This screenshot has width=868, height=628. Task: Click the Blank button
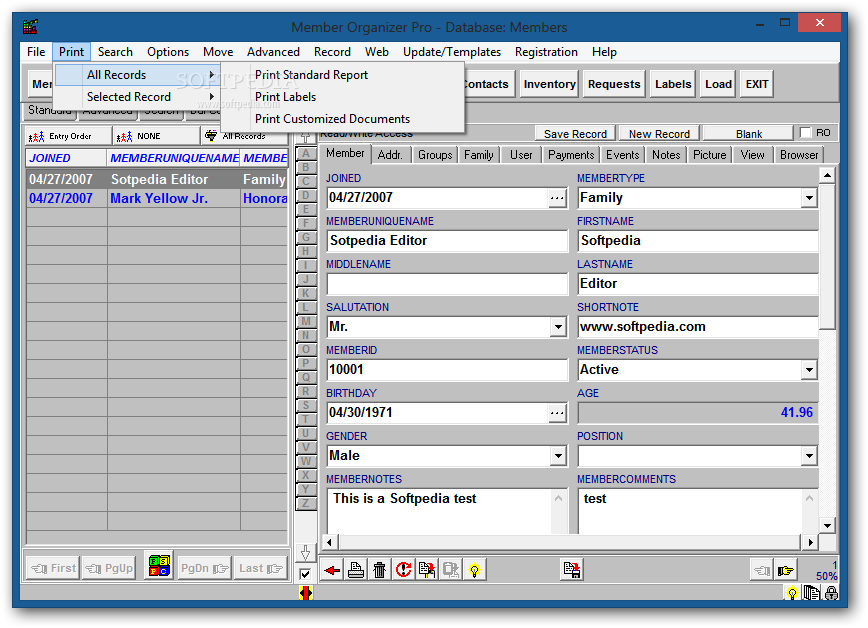pos(748,134)
